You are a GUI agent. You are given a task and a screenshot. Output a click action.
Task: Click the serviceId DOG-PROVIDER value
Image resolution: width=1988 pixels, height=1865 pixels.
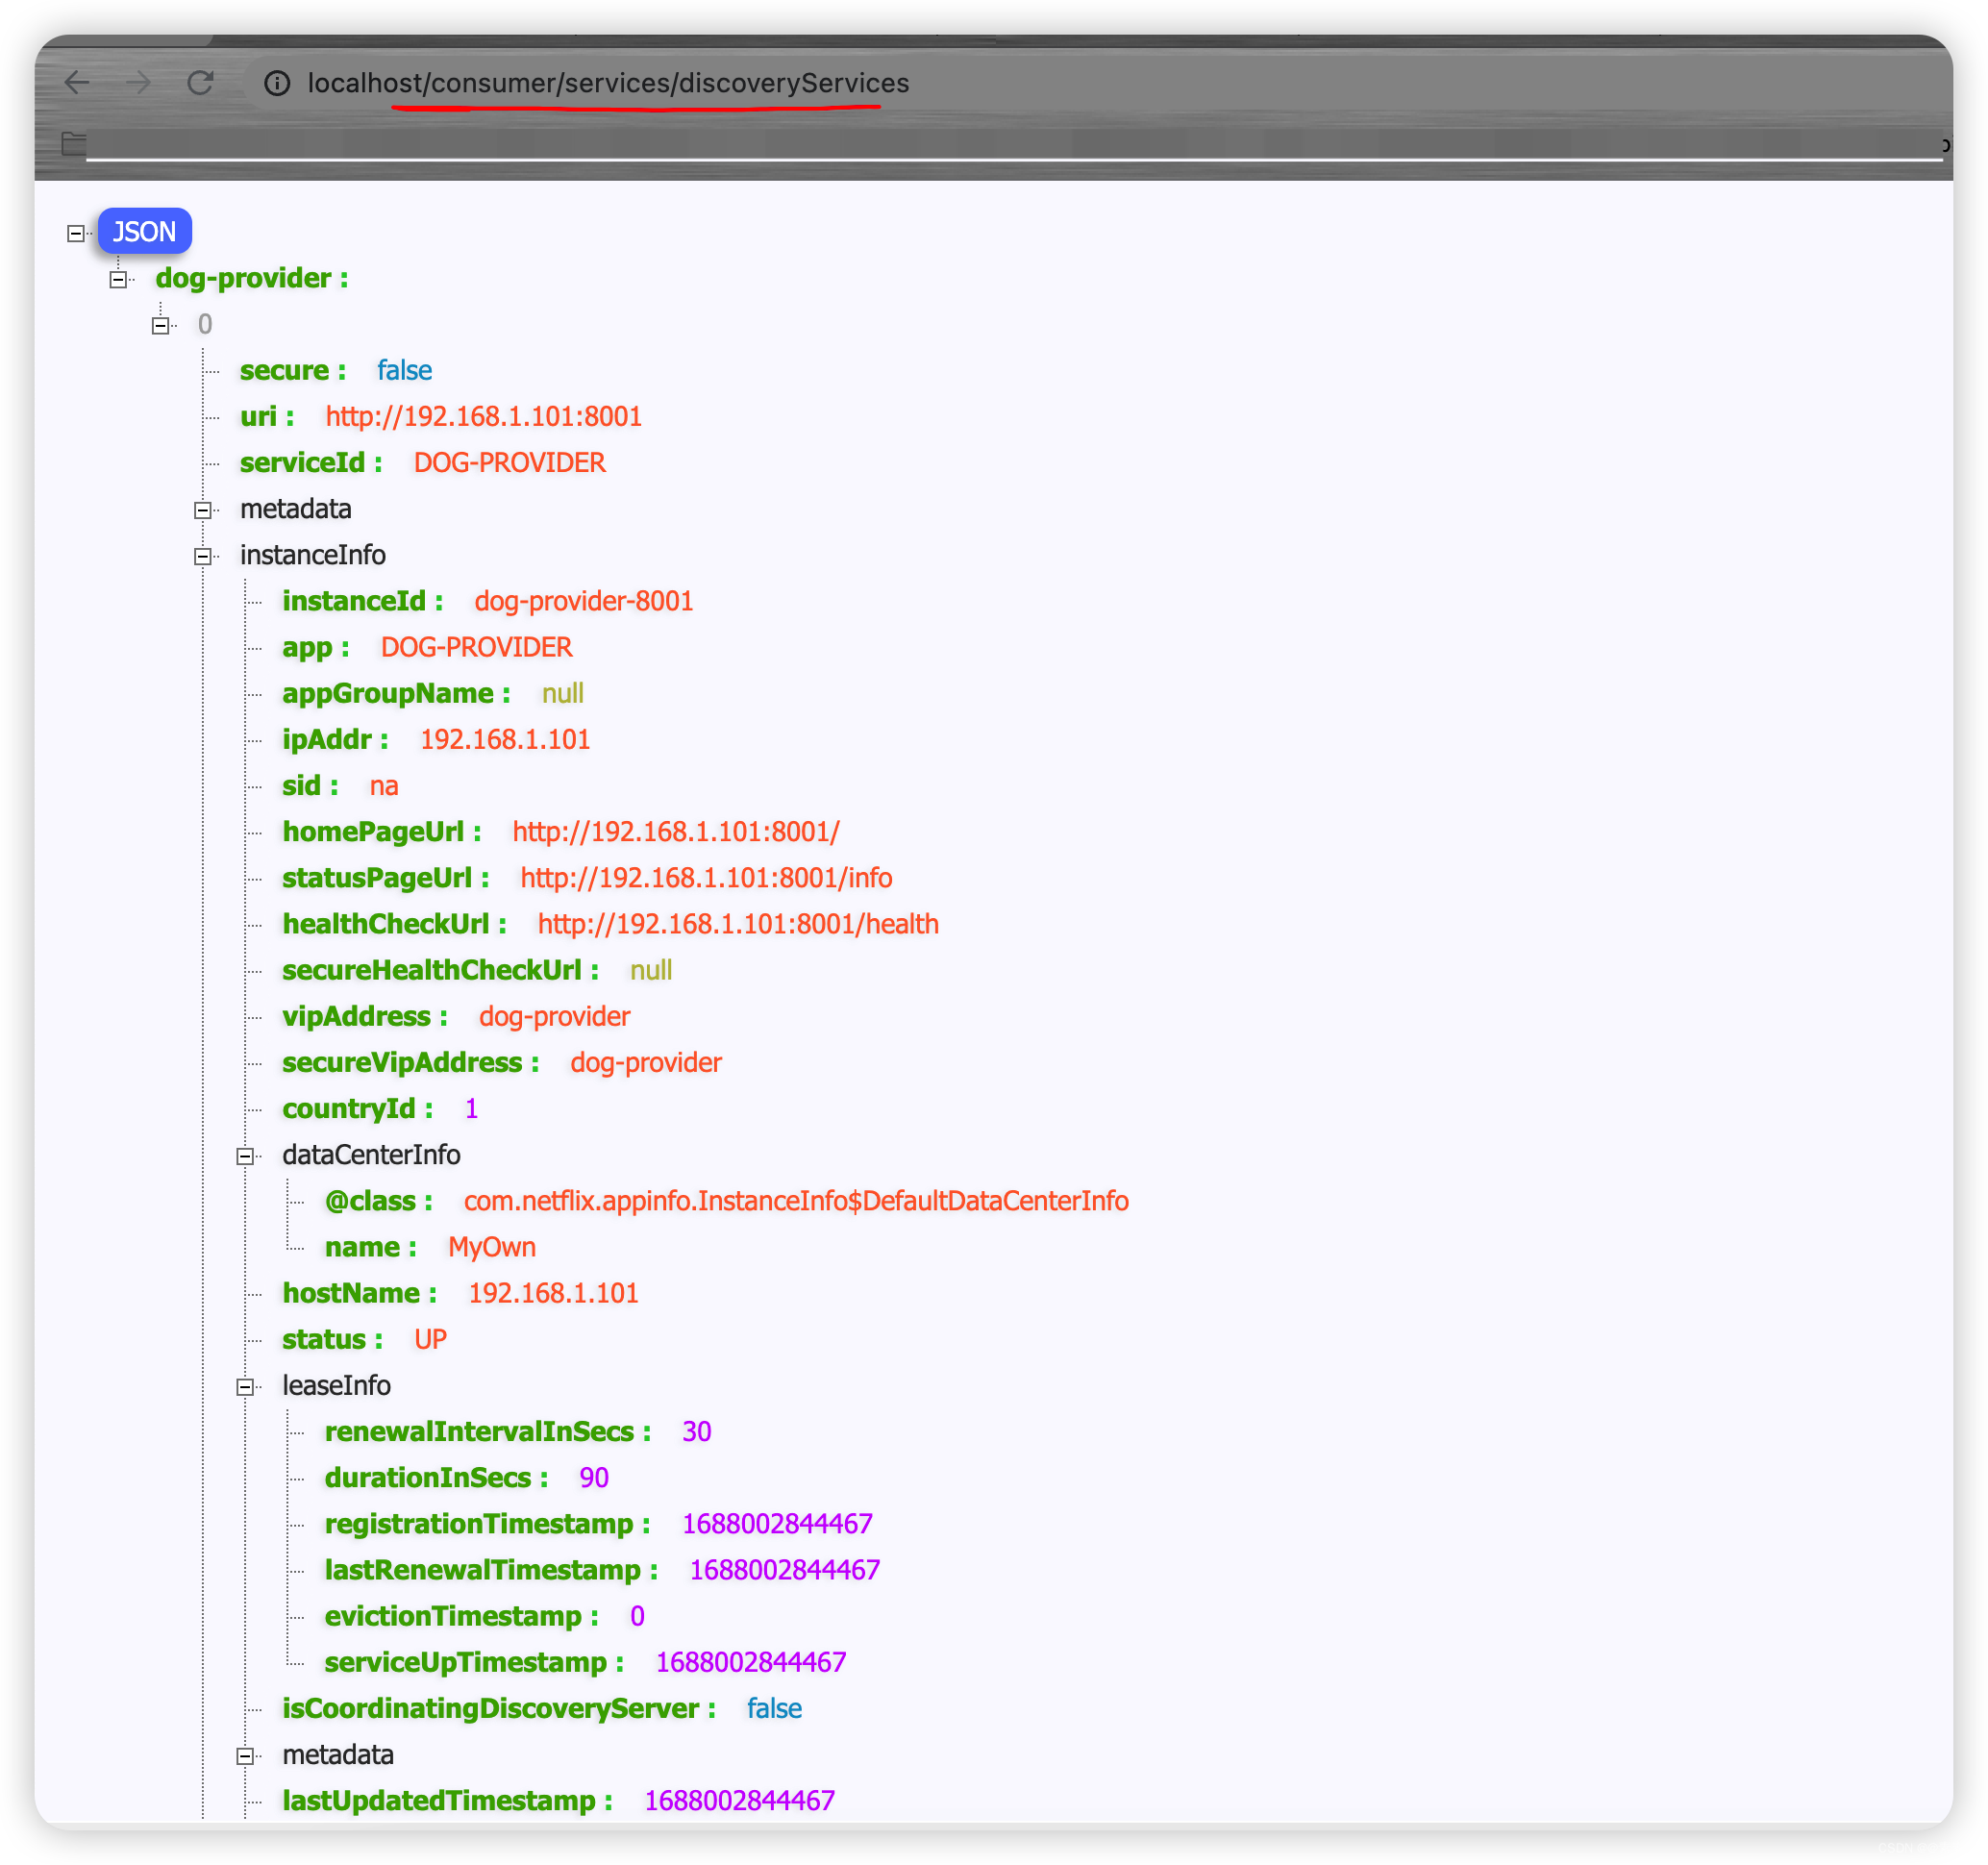pos(510,463)
